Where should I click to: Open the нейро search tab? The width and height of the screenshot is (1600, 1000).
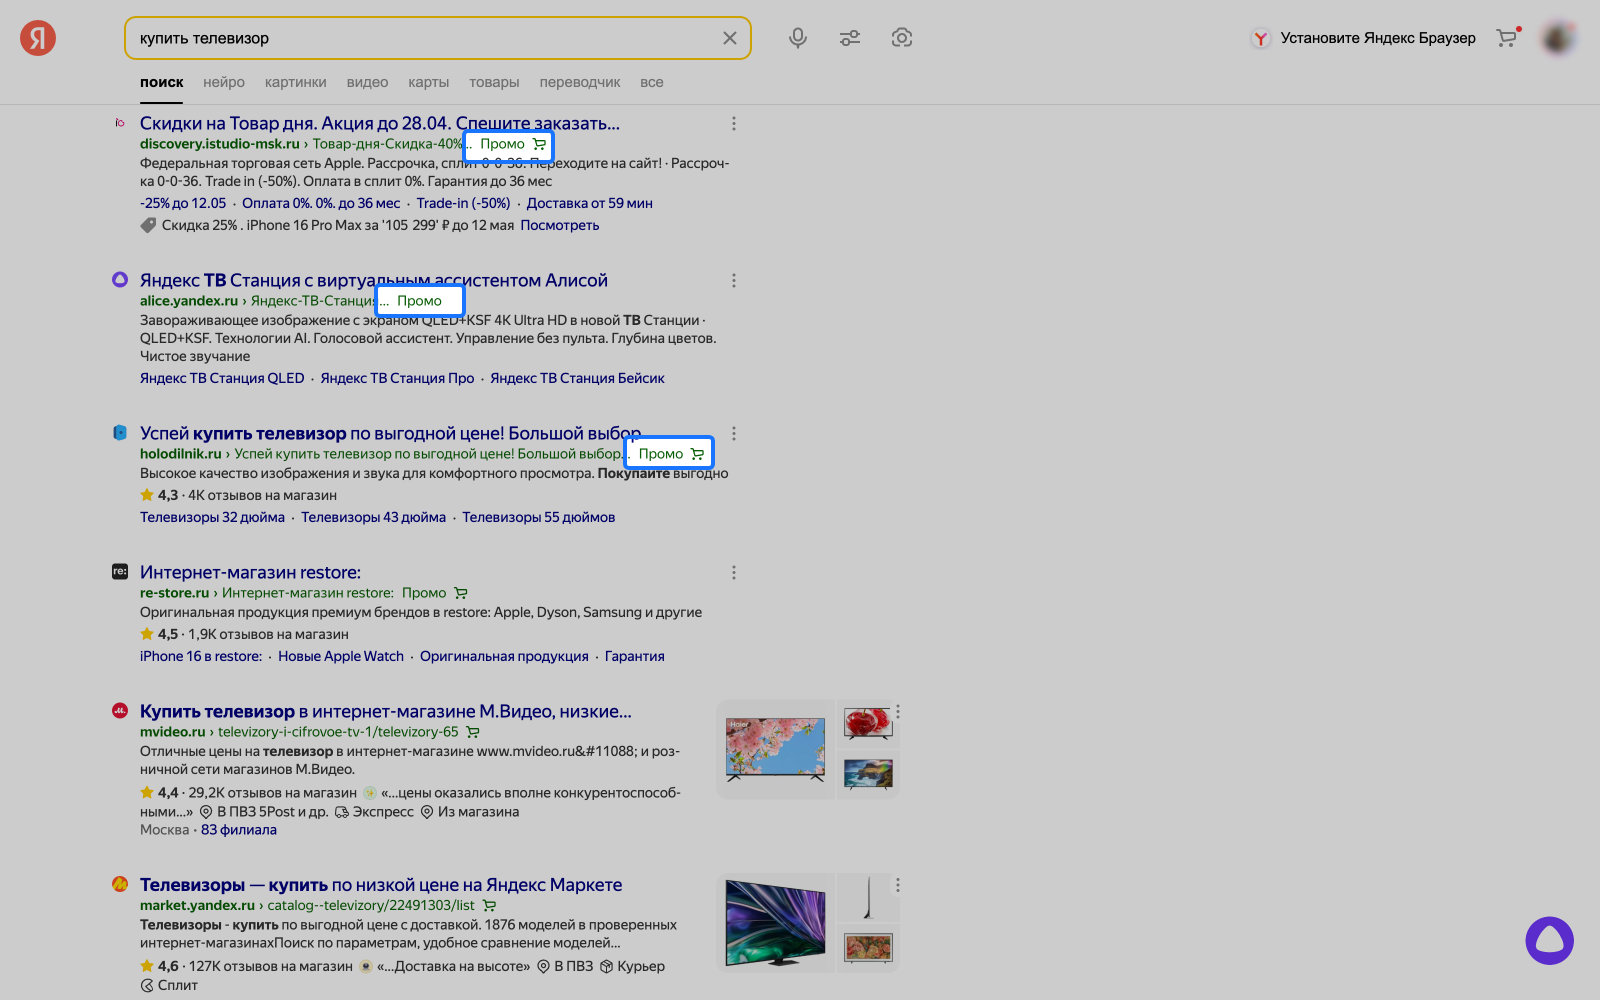pos(224,82)
